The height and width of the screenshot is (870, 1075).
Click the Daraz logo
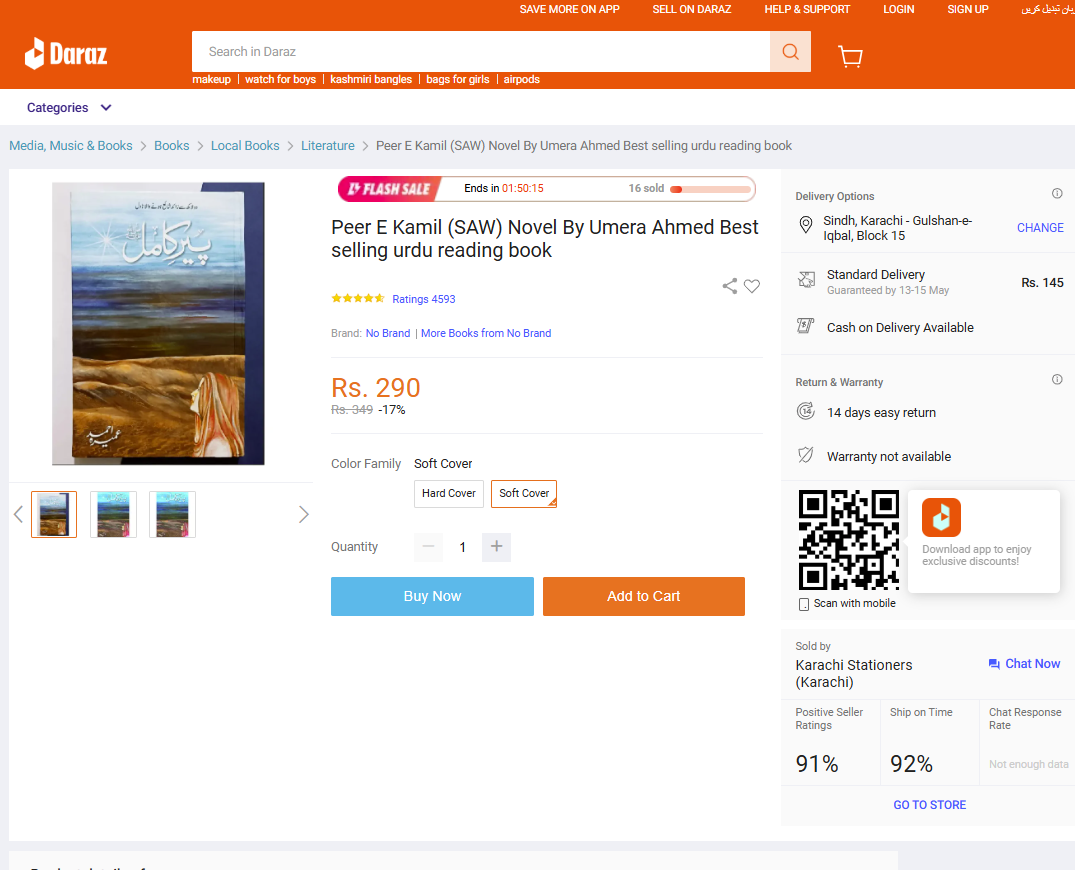[x=66, y=53]
